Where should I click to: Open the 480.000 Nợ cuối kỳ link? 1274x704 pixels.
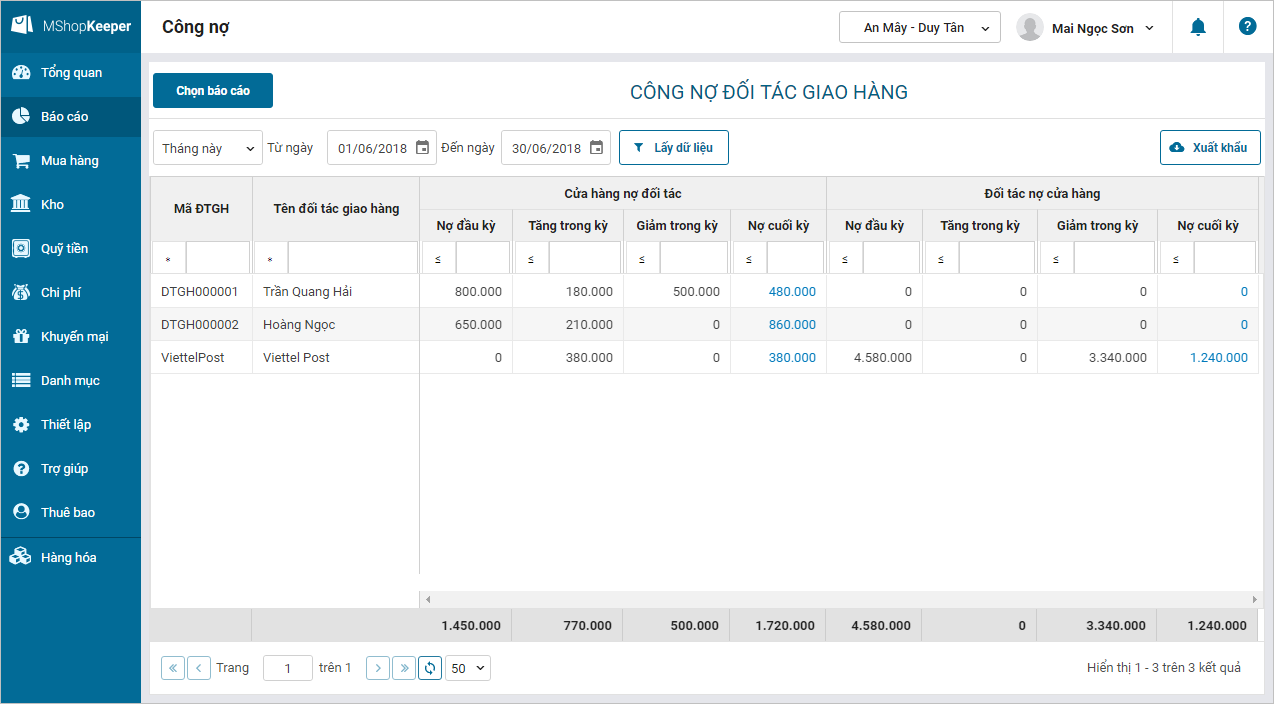(x=792, y=292)
